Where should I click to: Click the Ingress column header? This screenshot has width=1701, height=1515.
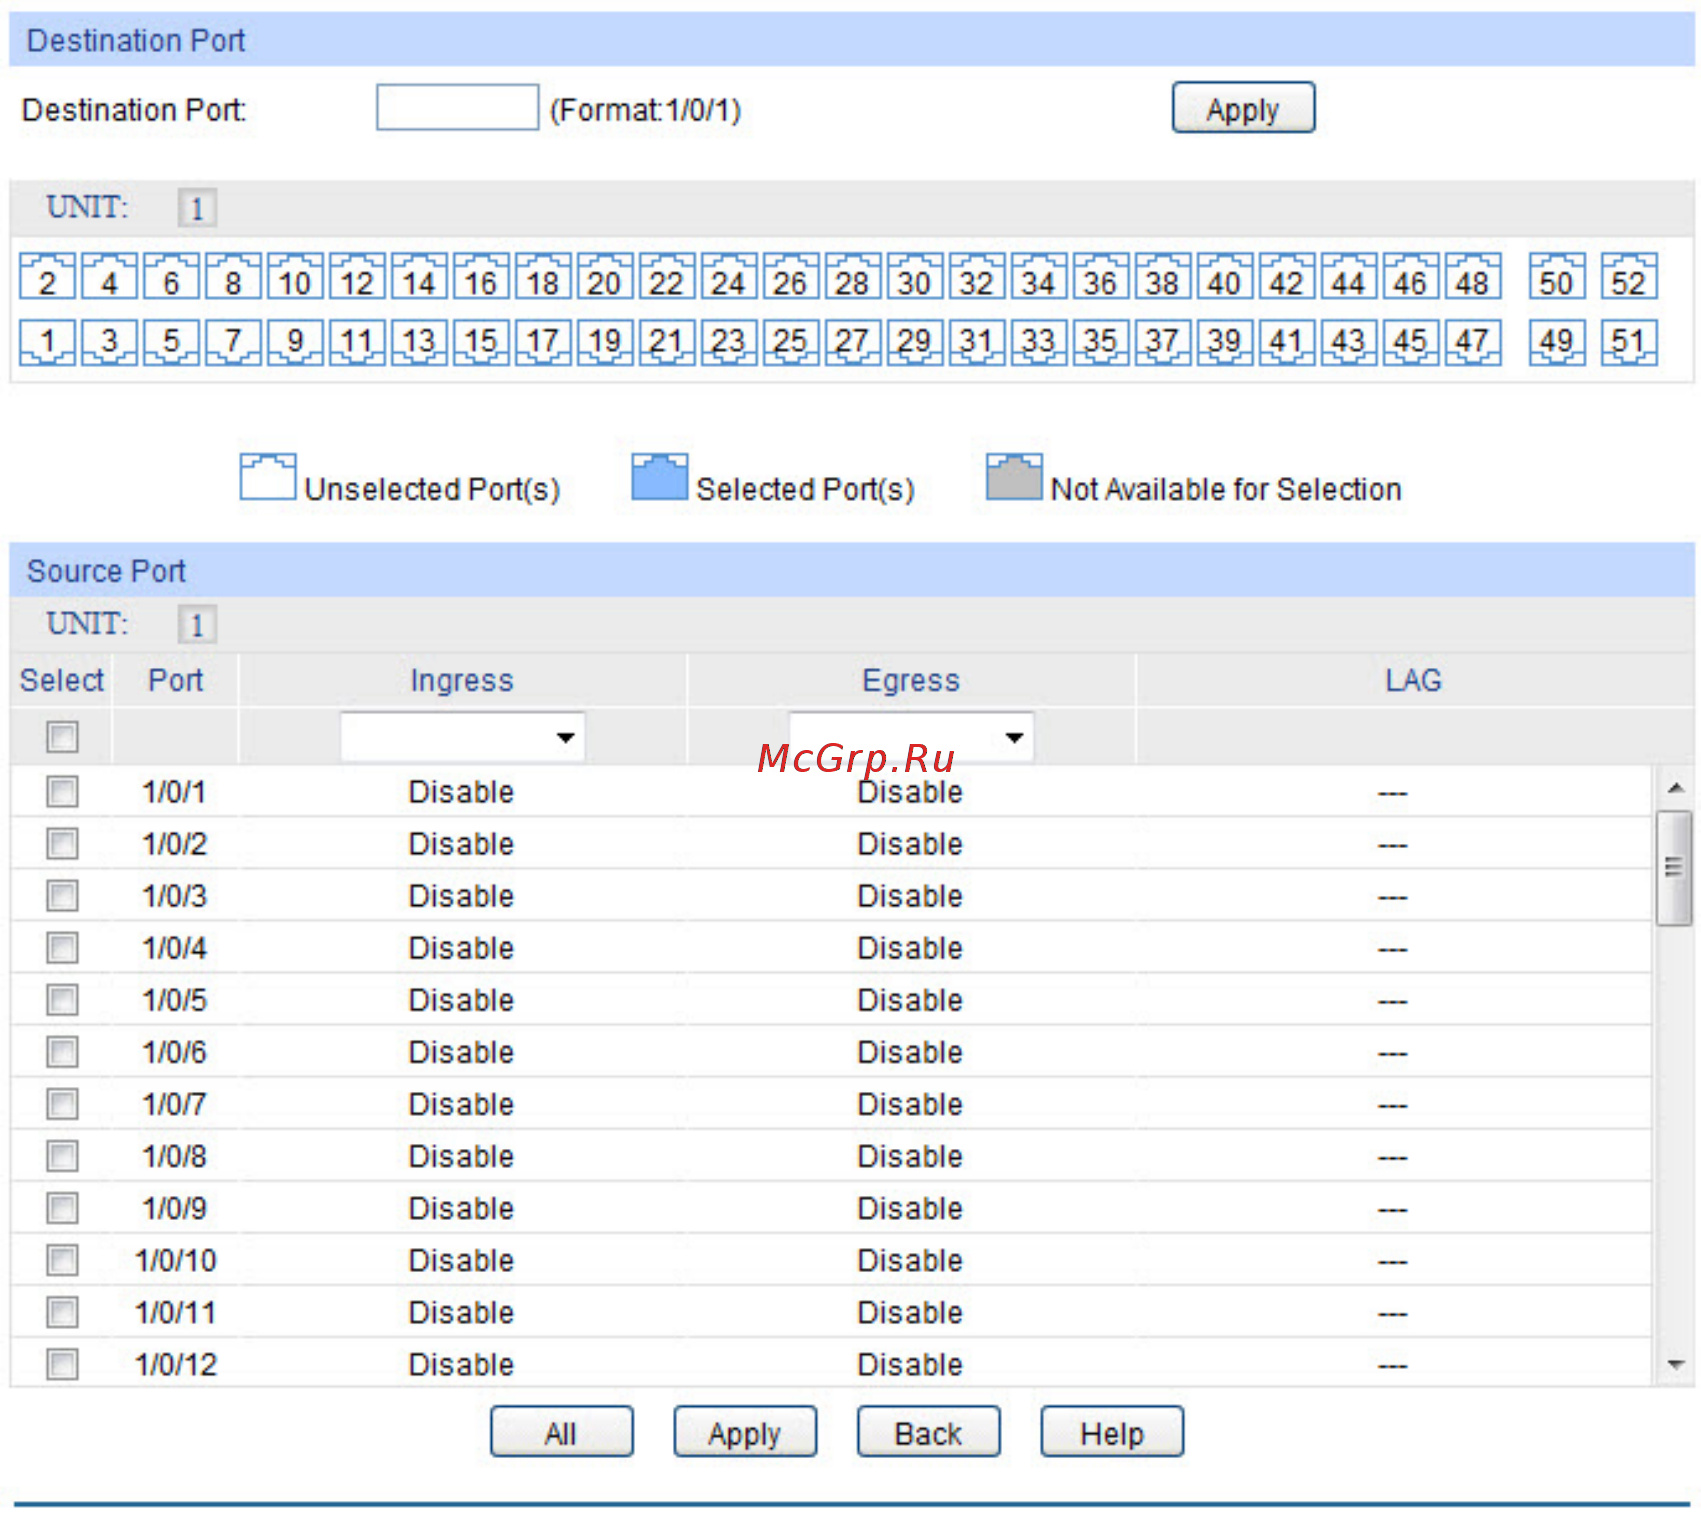coord(462,680)
